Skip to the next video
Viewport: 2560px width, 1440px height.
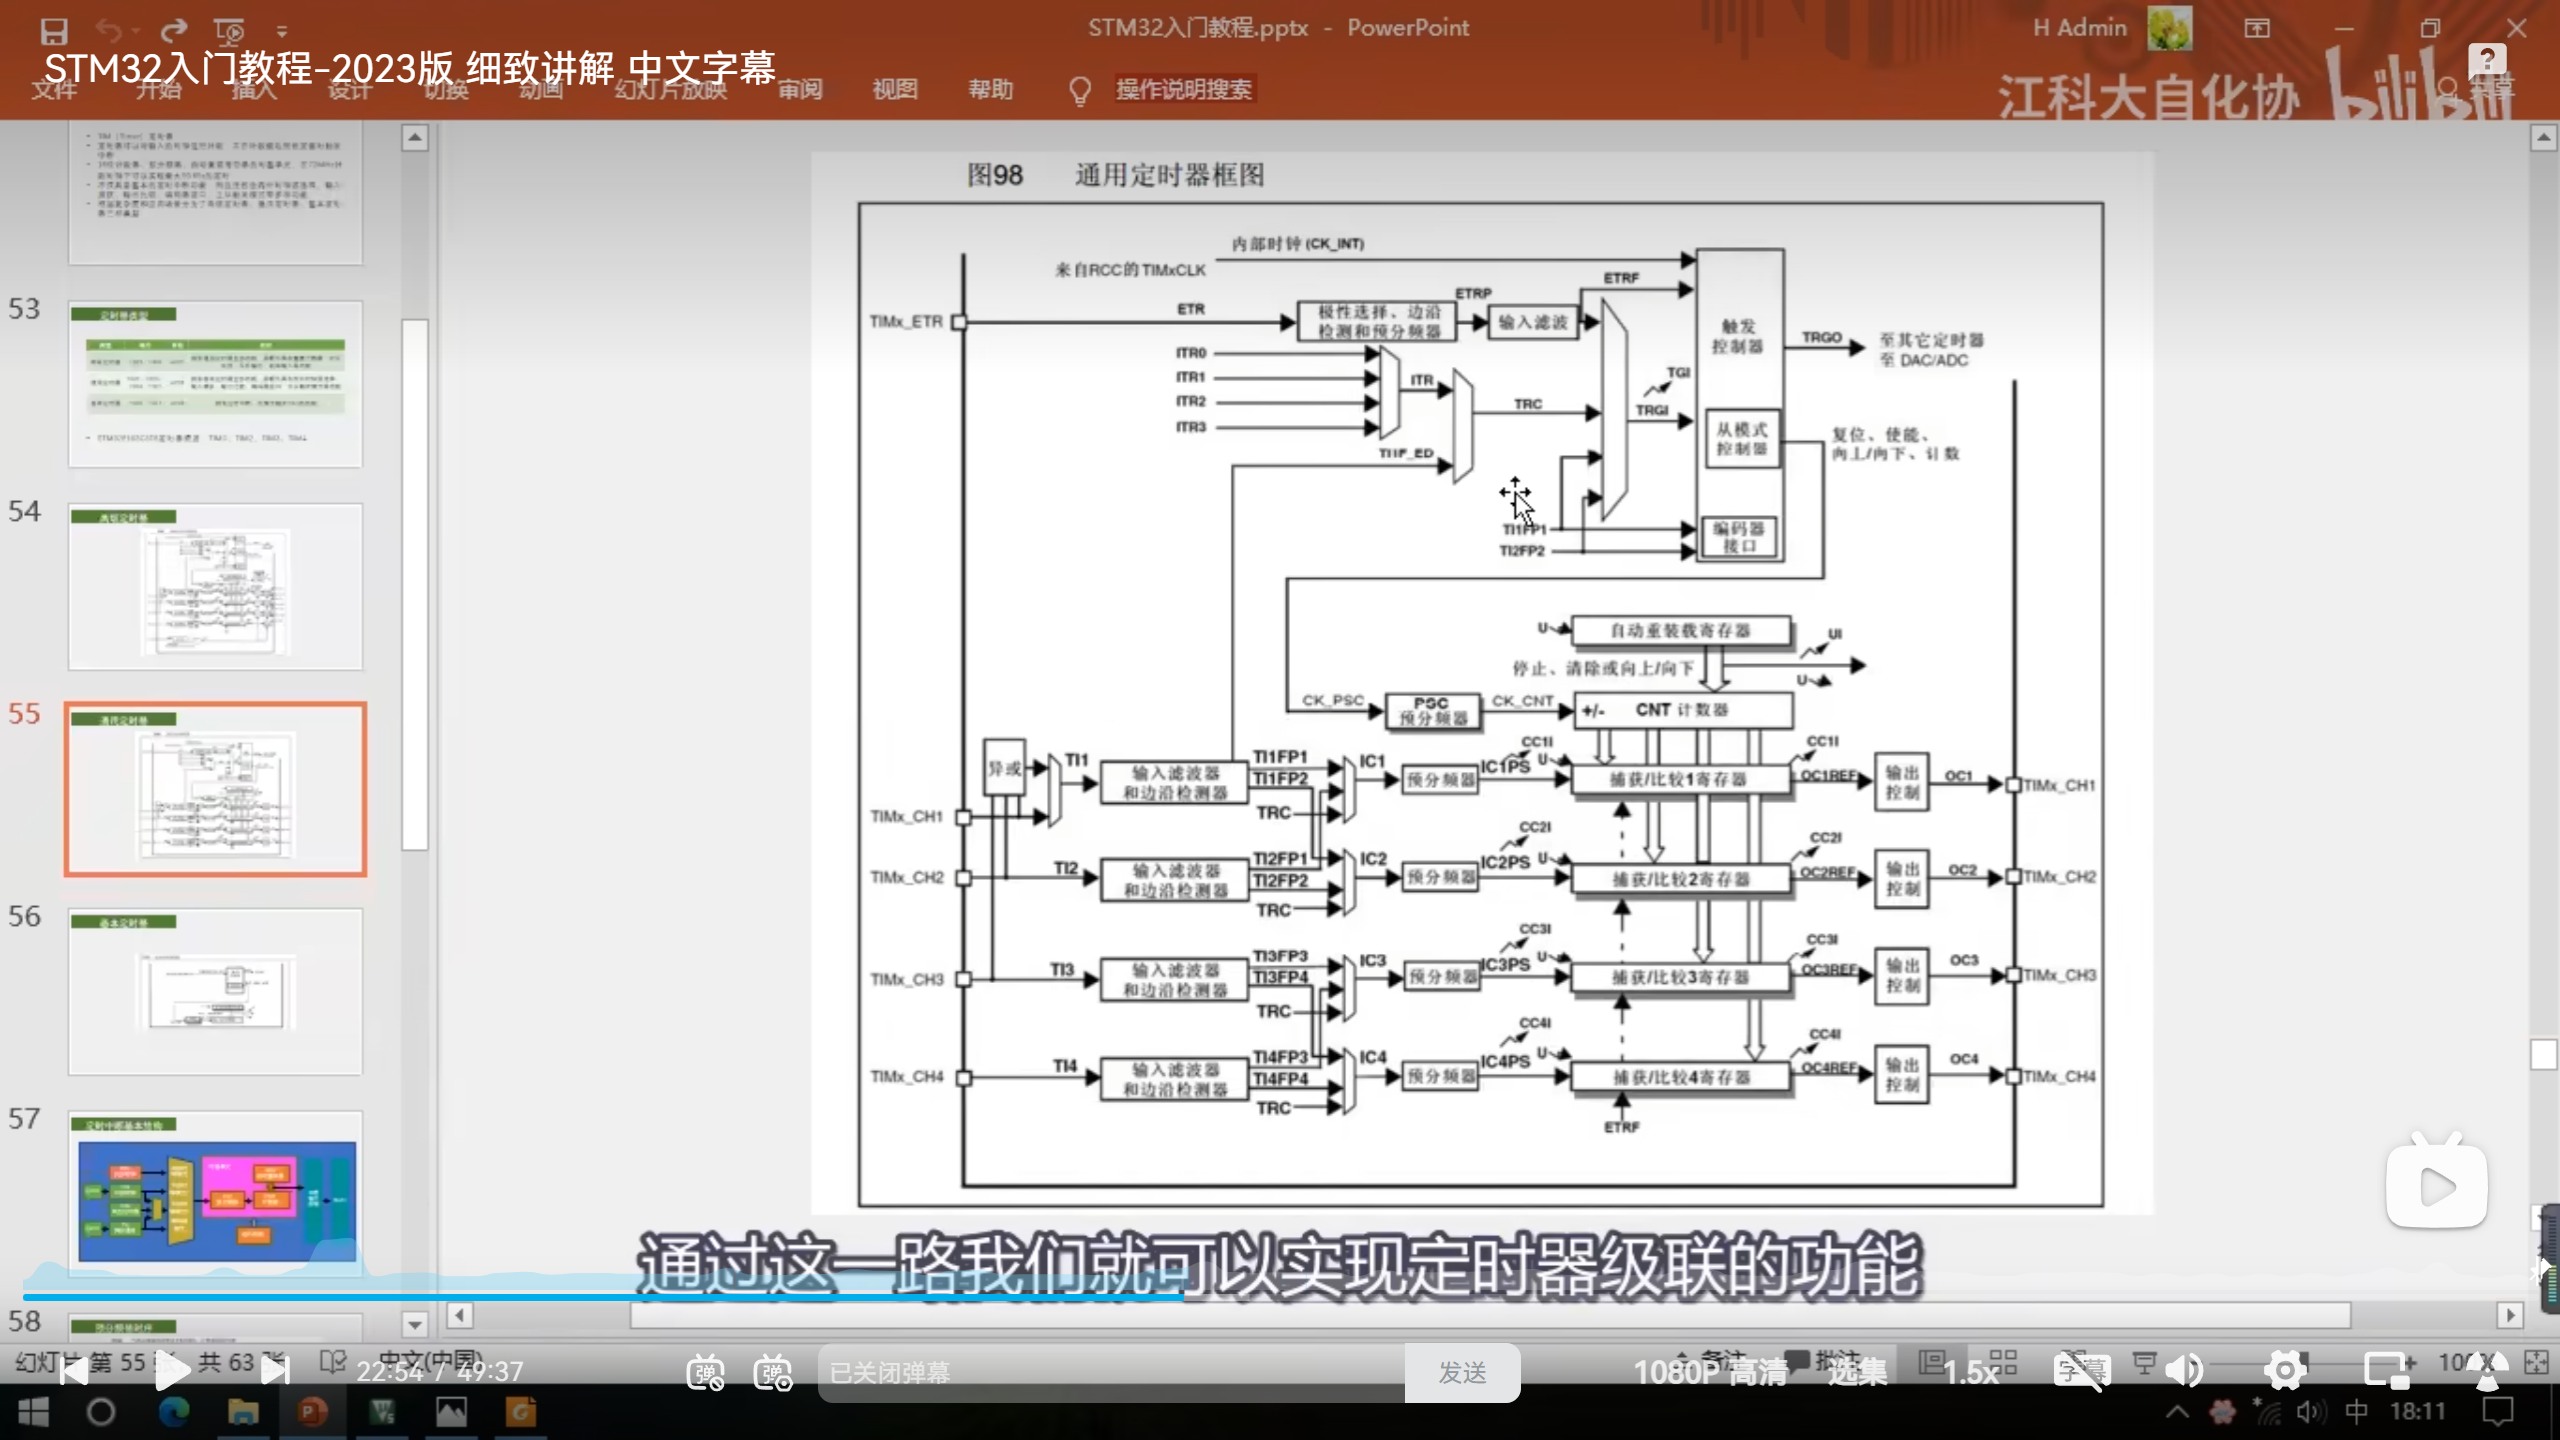(275, 1371)
